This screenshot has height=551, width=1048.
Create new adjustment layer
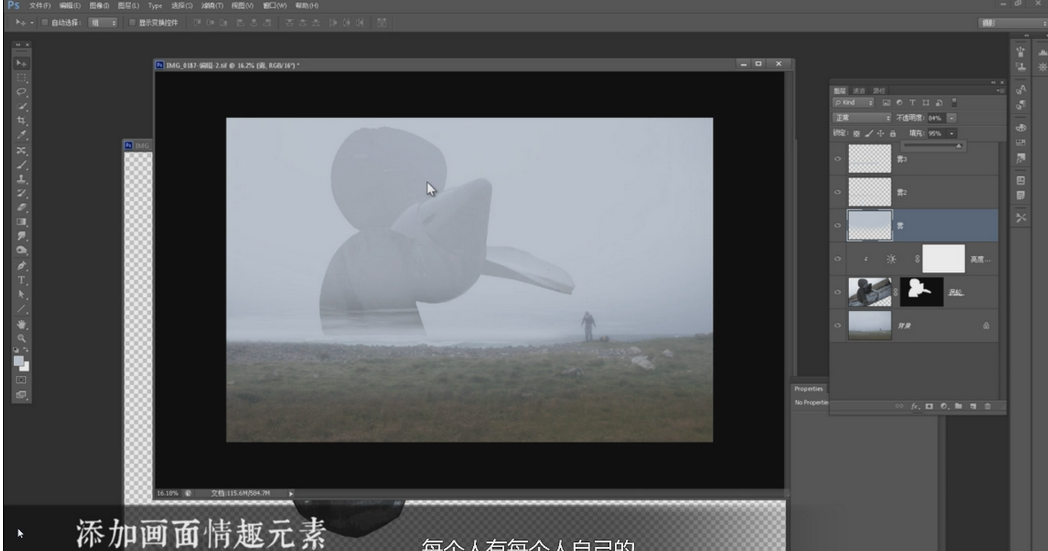click(x=944, y=406)
